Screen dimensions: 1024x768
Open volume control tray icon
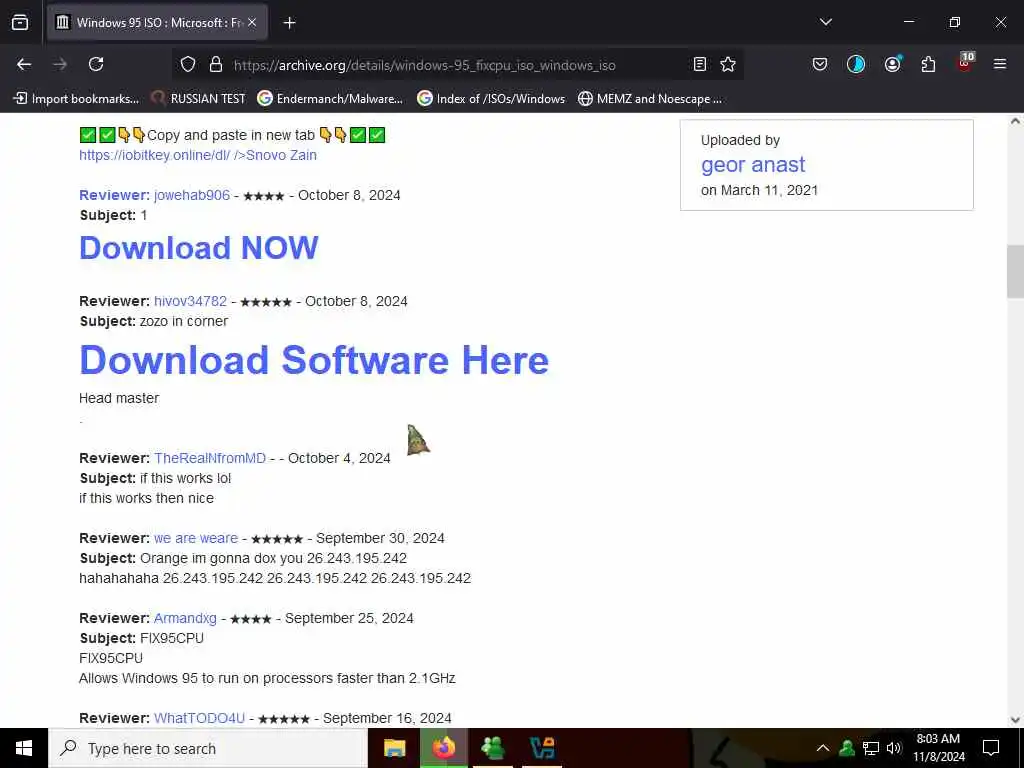(x=893, y=748)
